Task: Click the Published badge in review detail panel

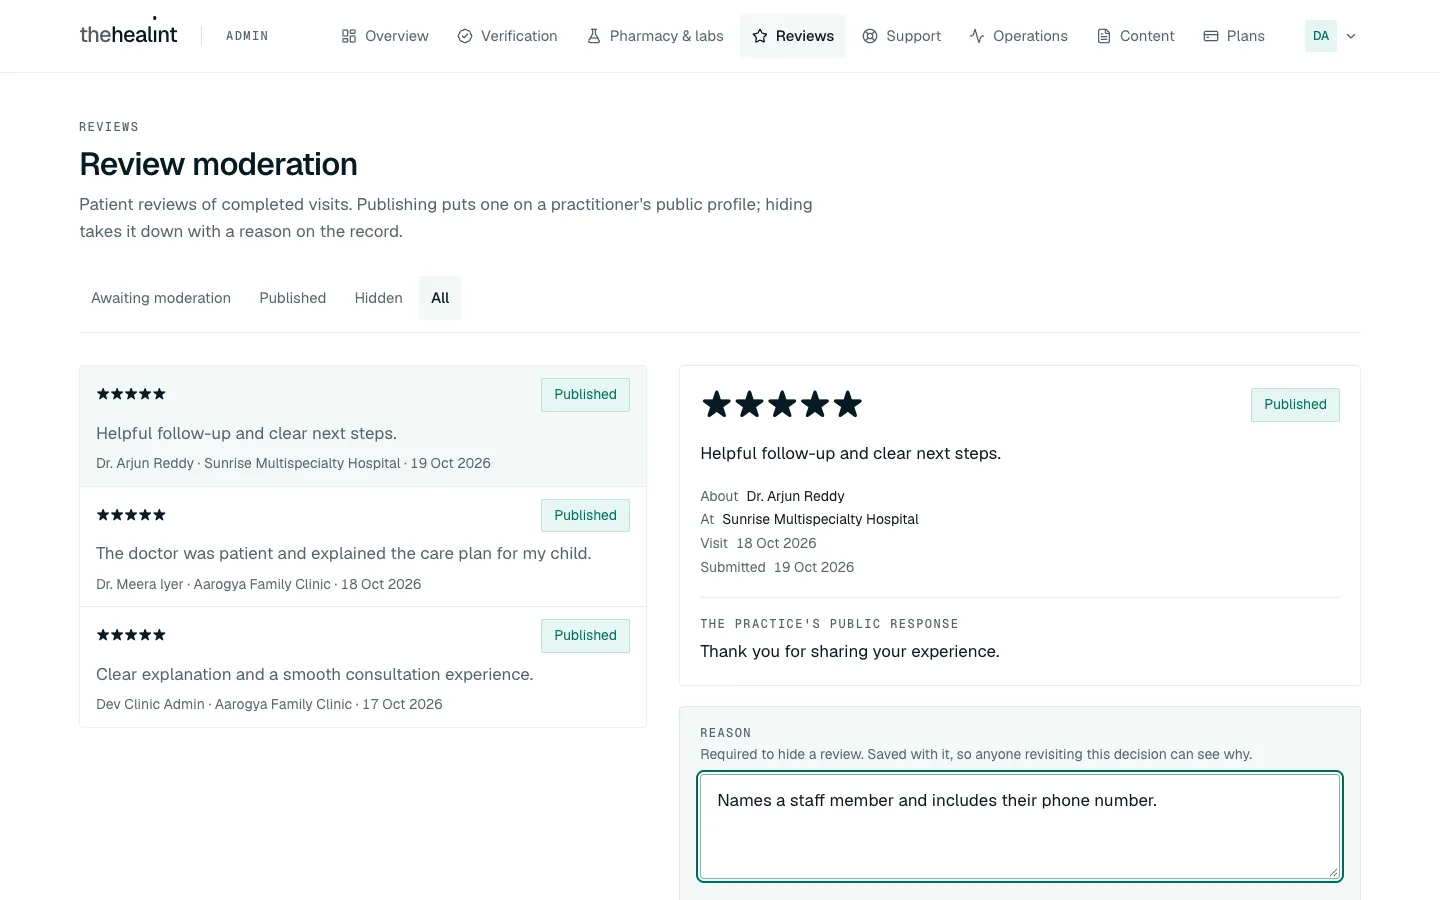Action: [1295, 405]
